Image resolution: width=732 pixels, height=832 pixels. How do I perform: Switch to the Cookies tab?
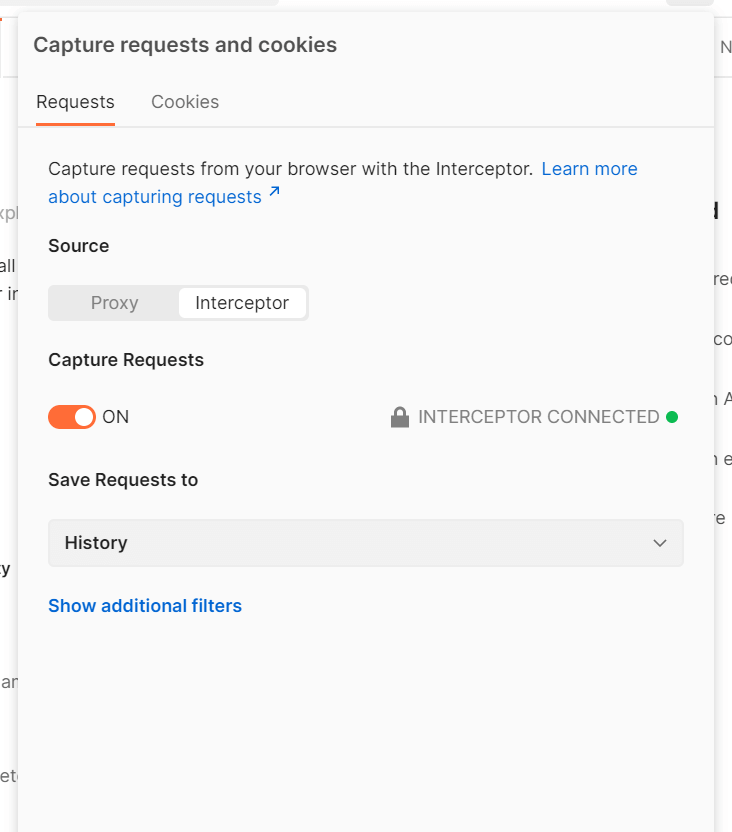(x=185, y=102)
